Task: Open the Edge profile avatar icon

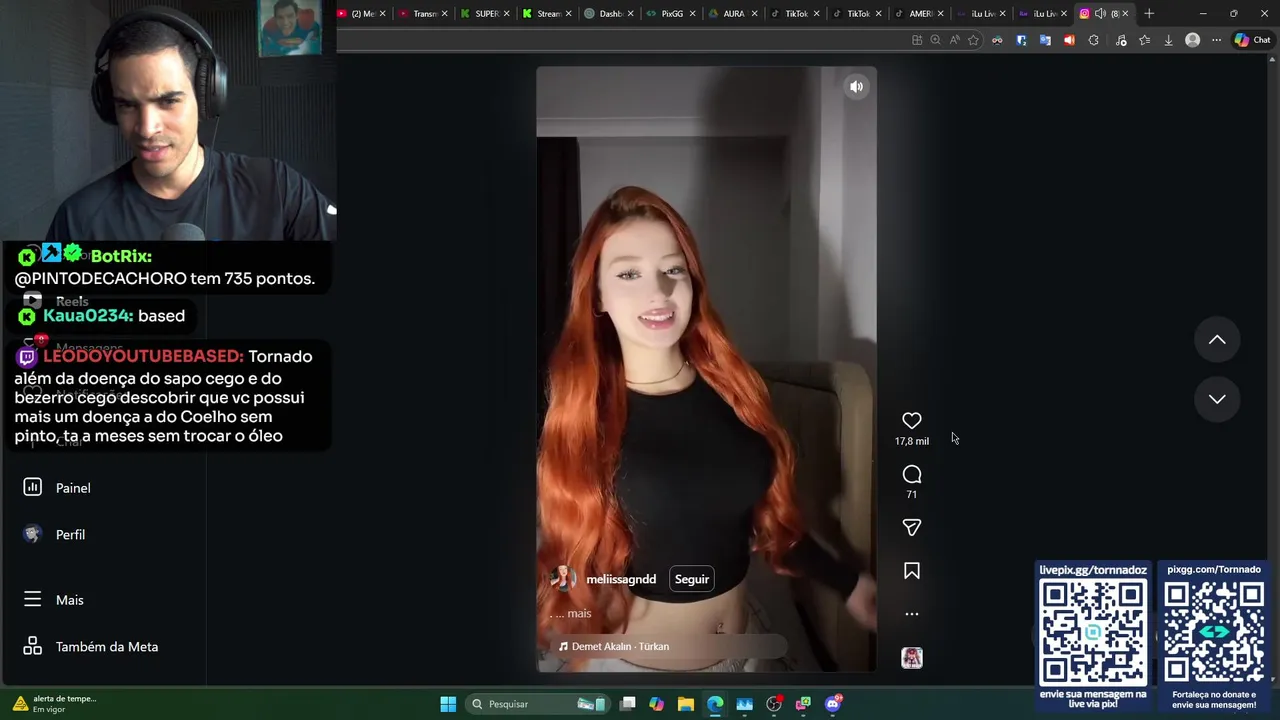Action: pos(1192,40)
